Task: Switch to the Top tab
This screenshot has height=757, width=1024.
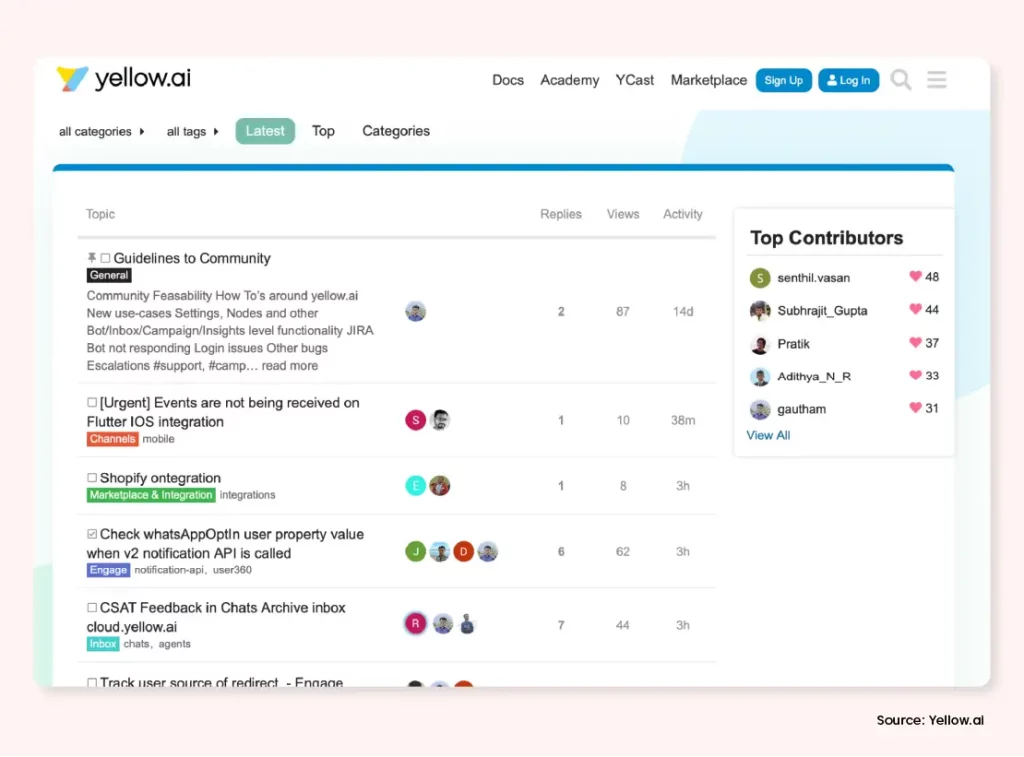Action: pyautogui.click(x=323, y=131)
